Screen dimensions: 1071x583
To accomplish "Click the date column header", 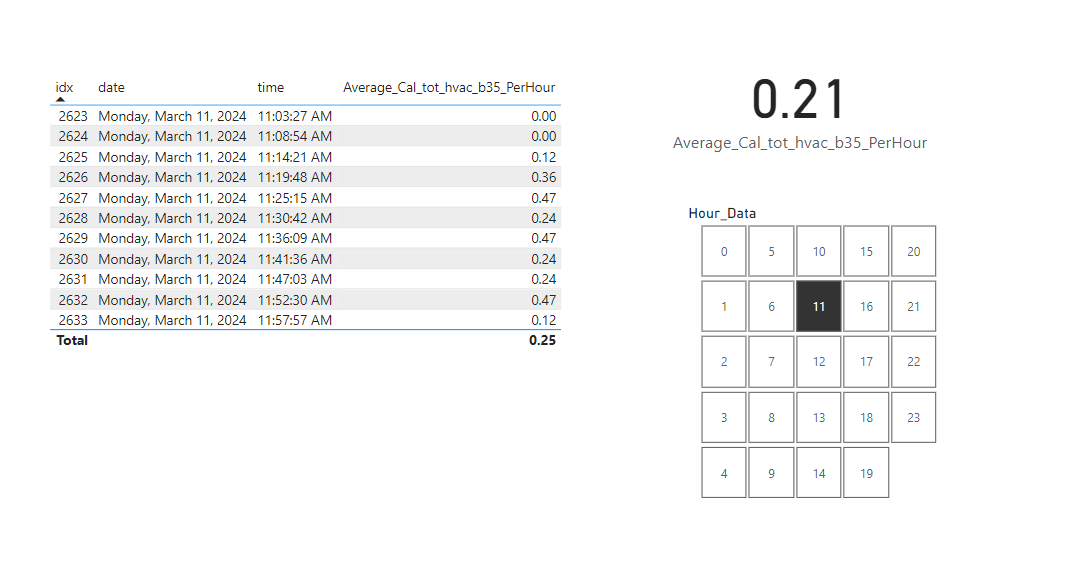I will 111,87.
